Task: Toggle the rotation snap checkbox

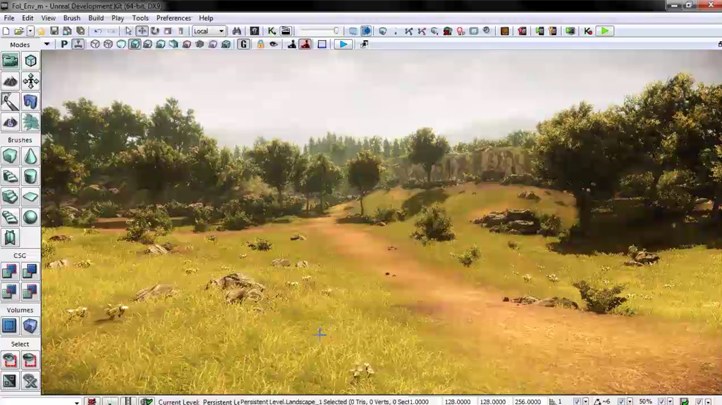Action: click(621, 402)
